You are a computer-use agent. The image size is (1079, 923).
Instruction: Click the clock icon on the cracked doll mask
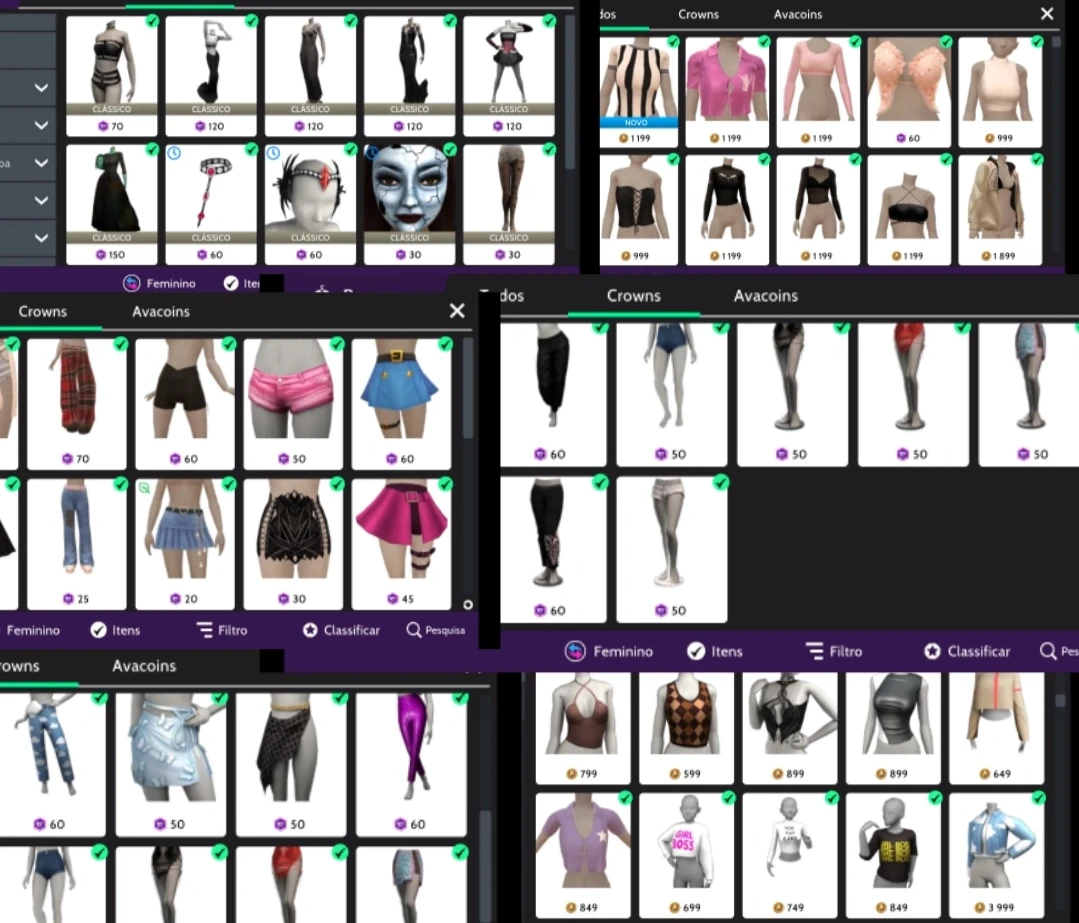coord(372,153)
